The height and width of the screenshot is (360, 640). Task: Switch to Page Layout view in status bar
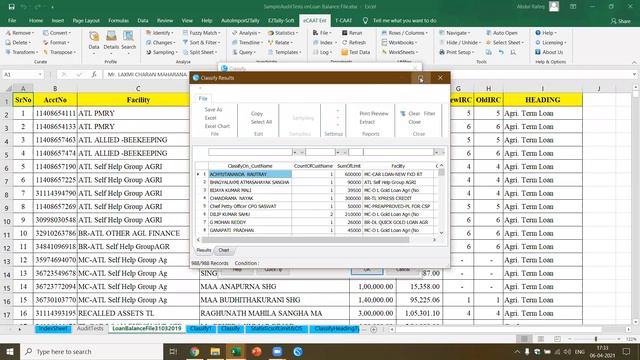(x=541, y=339)
